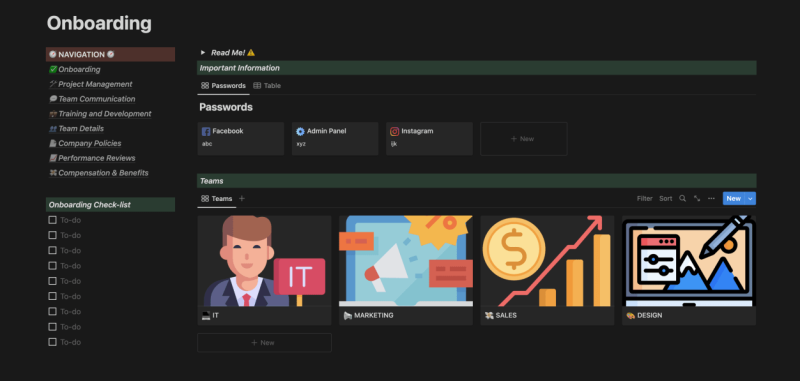This screenshot has width=800, height=381.
Task: Click the palette icon beside DESIGN label
Action: tap(631, 316)
